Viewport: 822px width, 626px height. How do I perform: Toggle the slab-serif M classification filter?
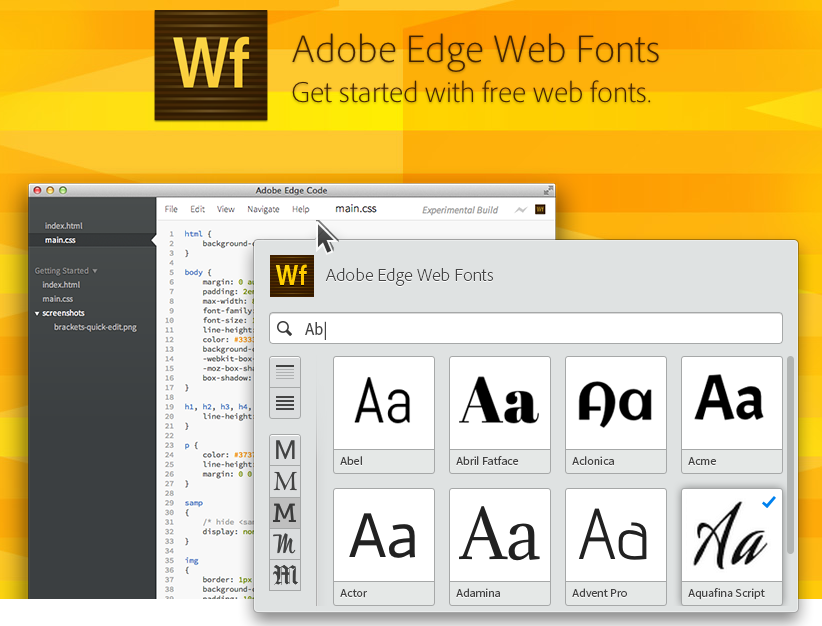coord(285,513)
